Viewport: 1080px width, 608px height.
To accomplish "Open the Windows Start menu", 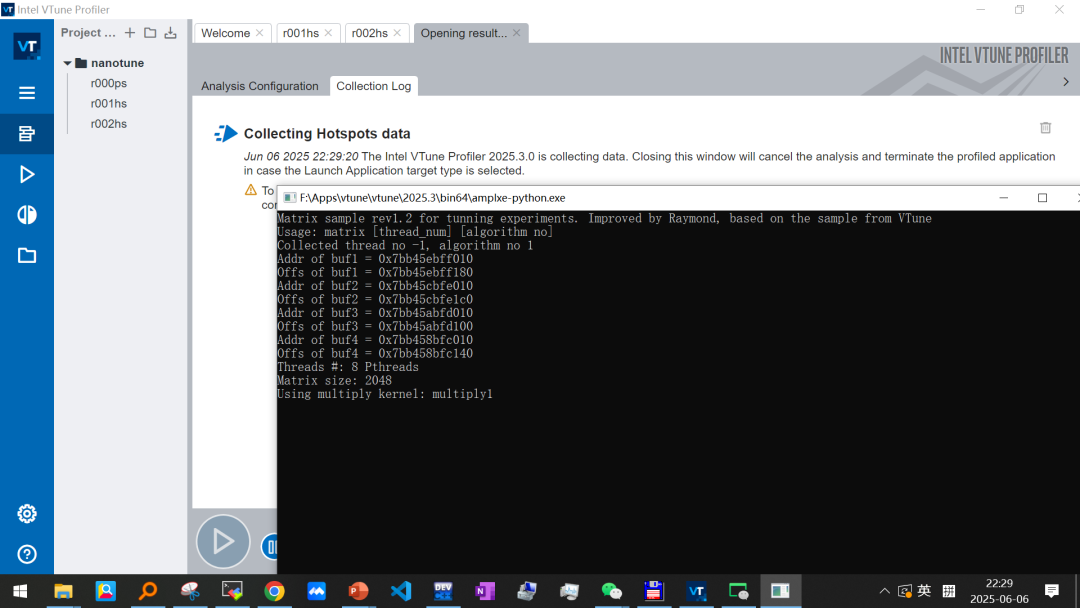I will pyautogui.click(x=20, y=591).
